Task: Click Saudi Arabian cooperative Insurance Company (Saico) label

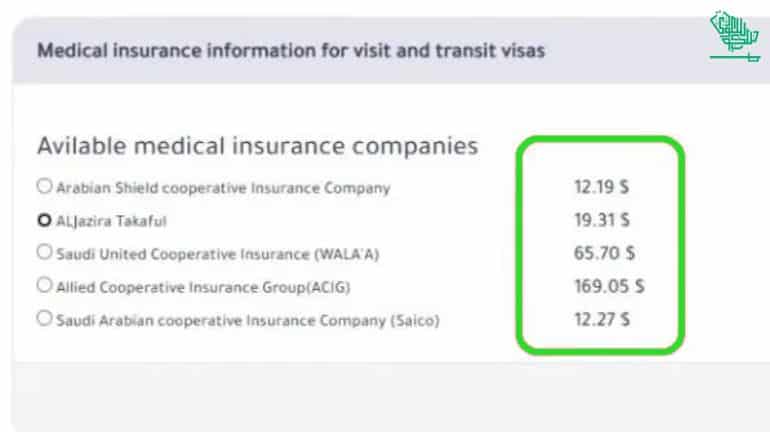Action: 246,320
